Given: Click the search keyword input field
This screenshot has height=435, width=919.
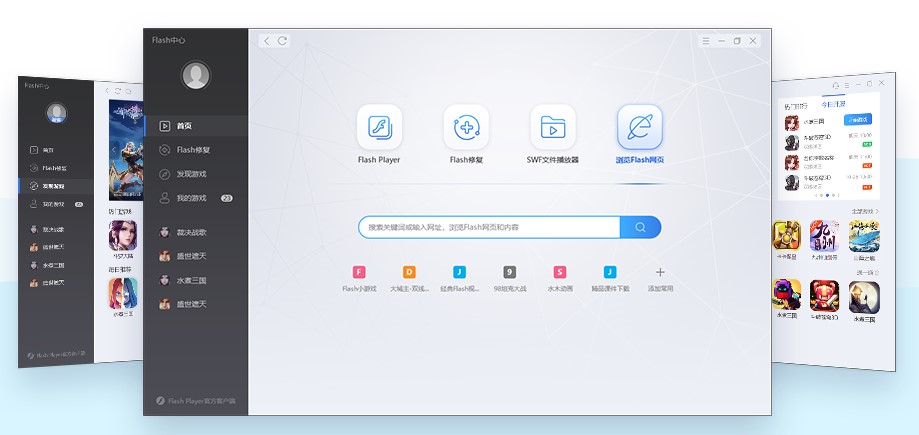Looking at the screenshot, I should coord(490,227).
